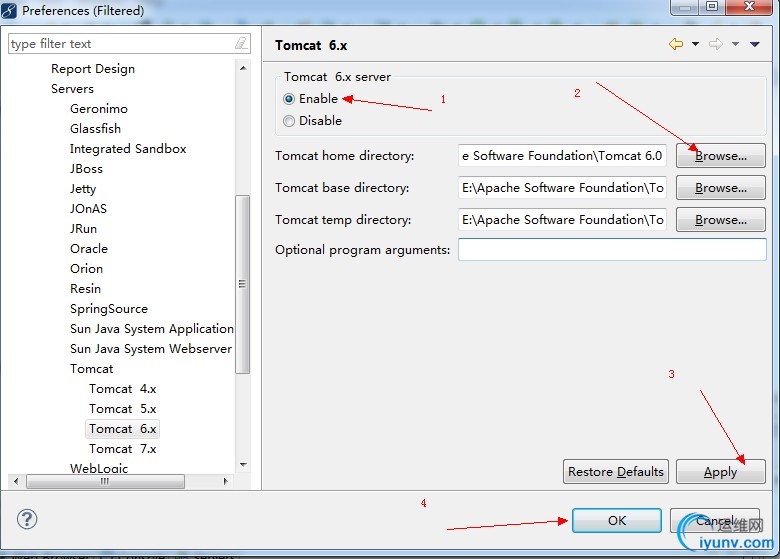This screenshot has width=780, height=559.
Task: Select JBoss server entry
Action: [x=86, y=169]
